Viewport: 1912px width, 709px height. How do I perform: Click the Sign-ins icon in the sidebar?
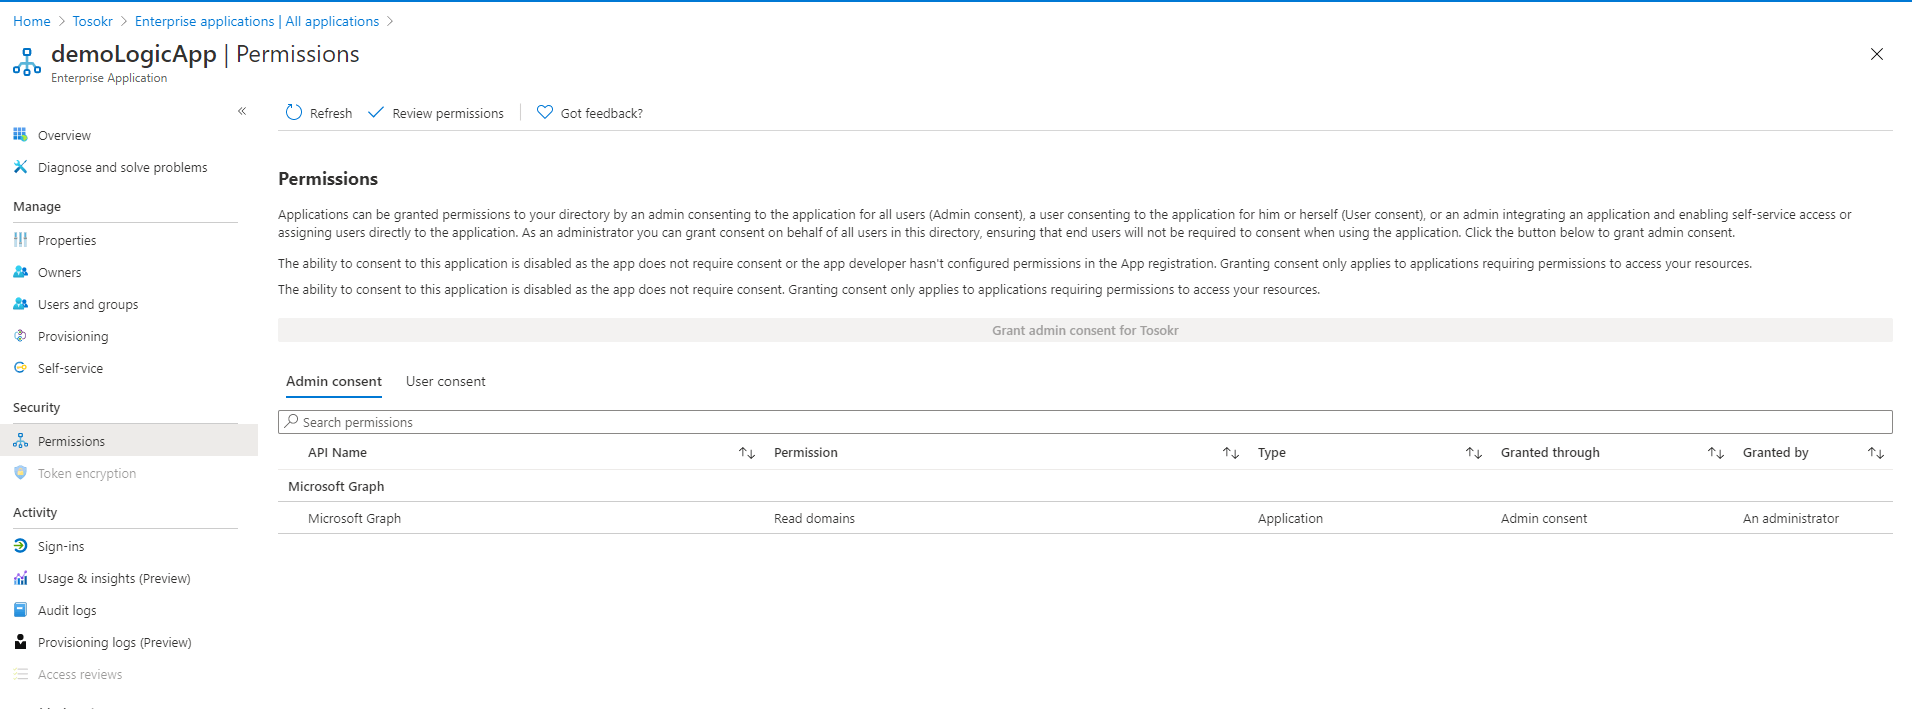20,546
